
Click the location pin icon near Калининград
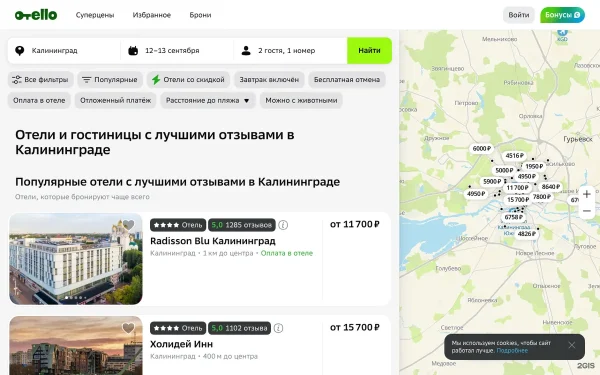pos(20,51)
